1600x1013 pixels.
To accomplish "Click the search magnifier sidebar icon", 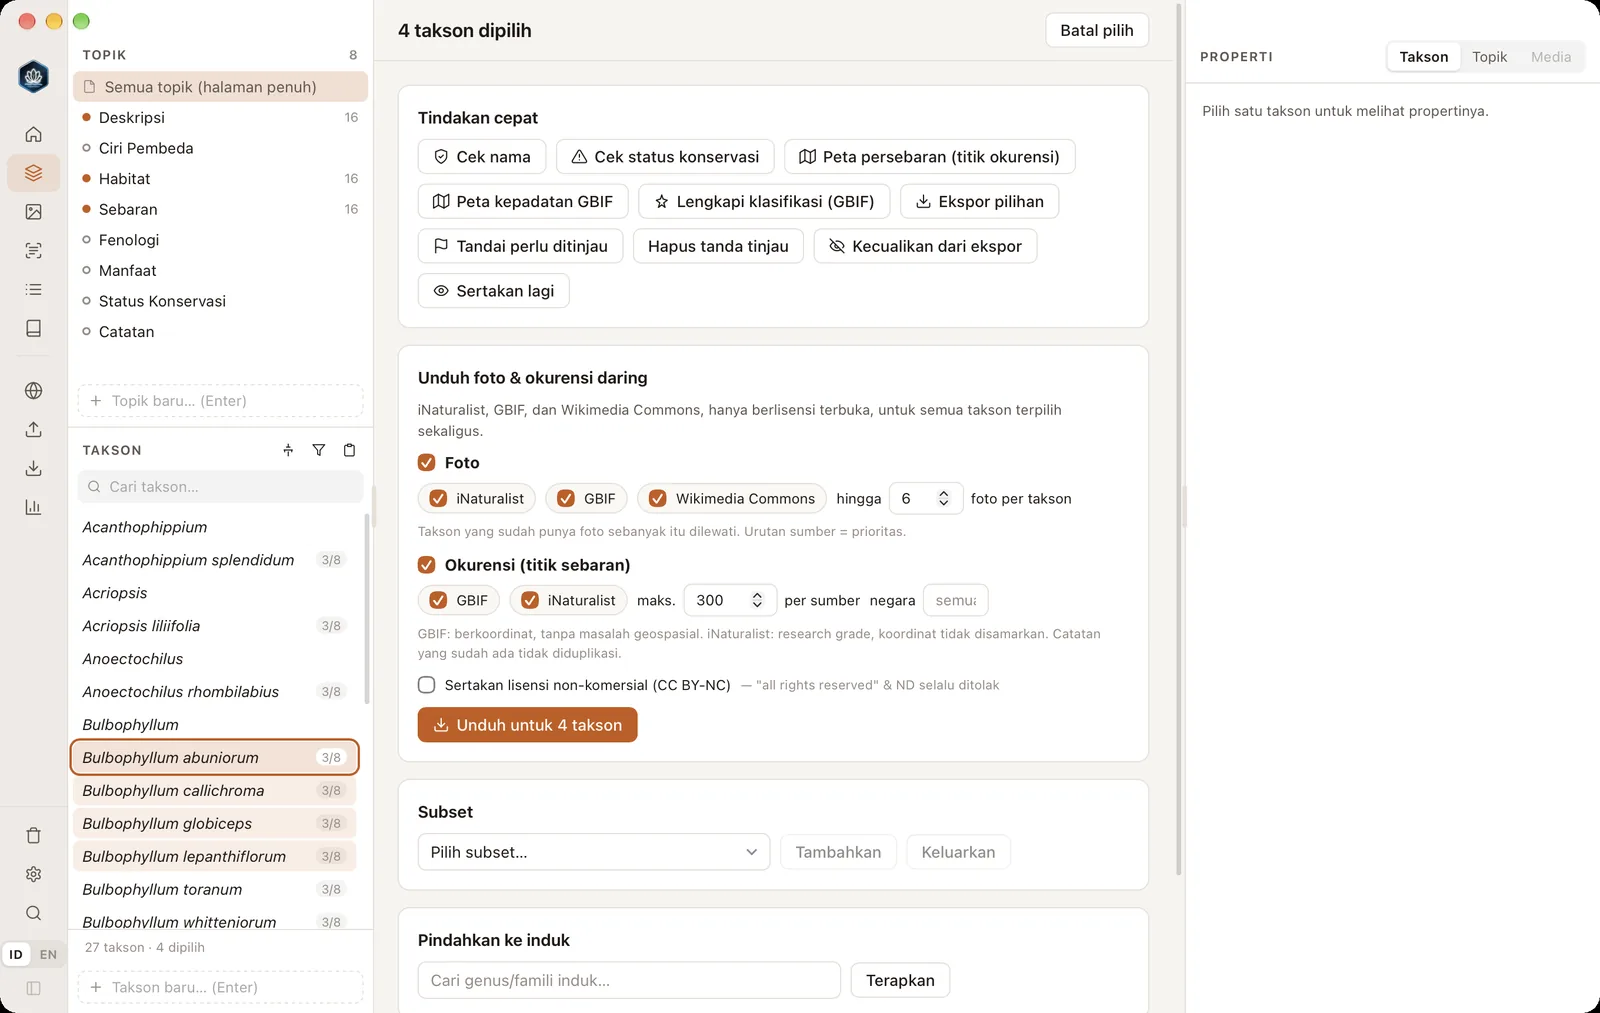I will [x=33, y=913].
